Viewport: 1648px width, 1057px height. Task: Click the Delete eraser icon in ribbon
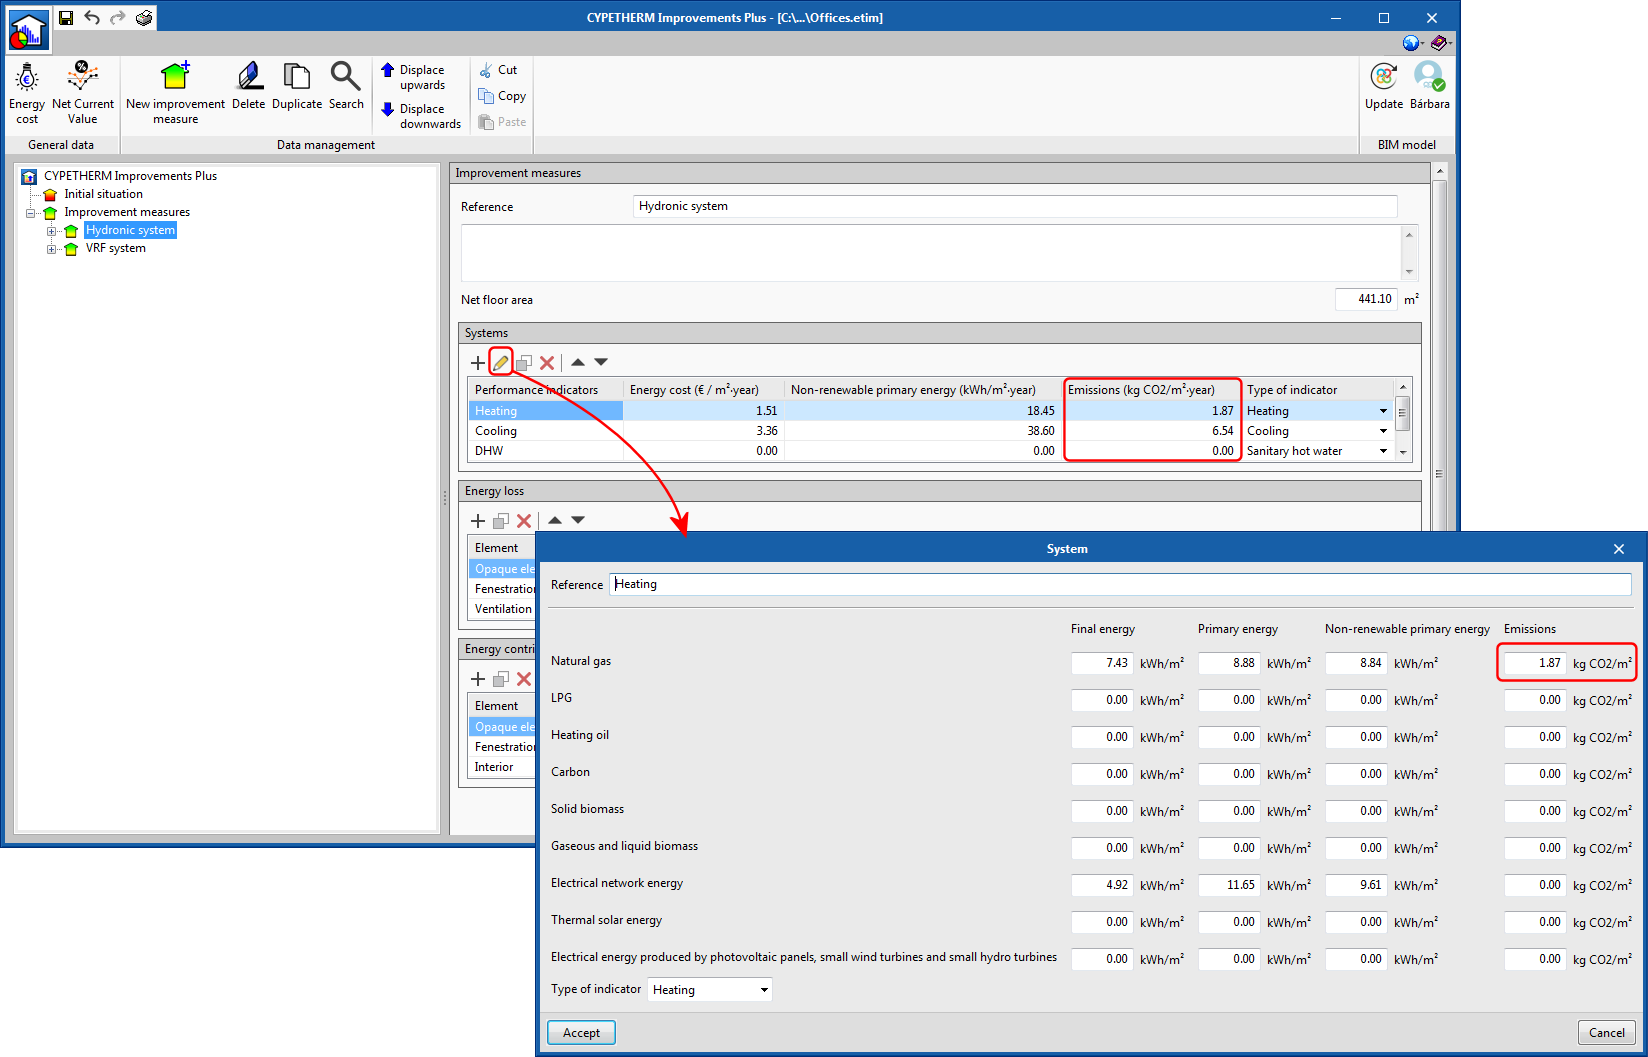(249, 77)
